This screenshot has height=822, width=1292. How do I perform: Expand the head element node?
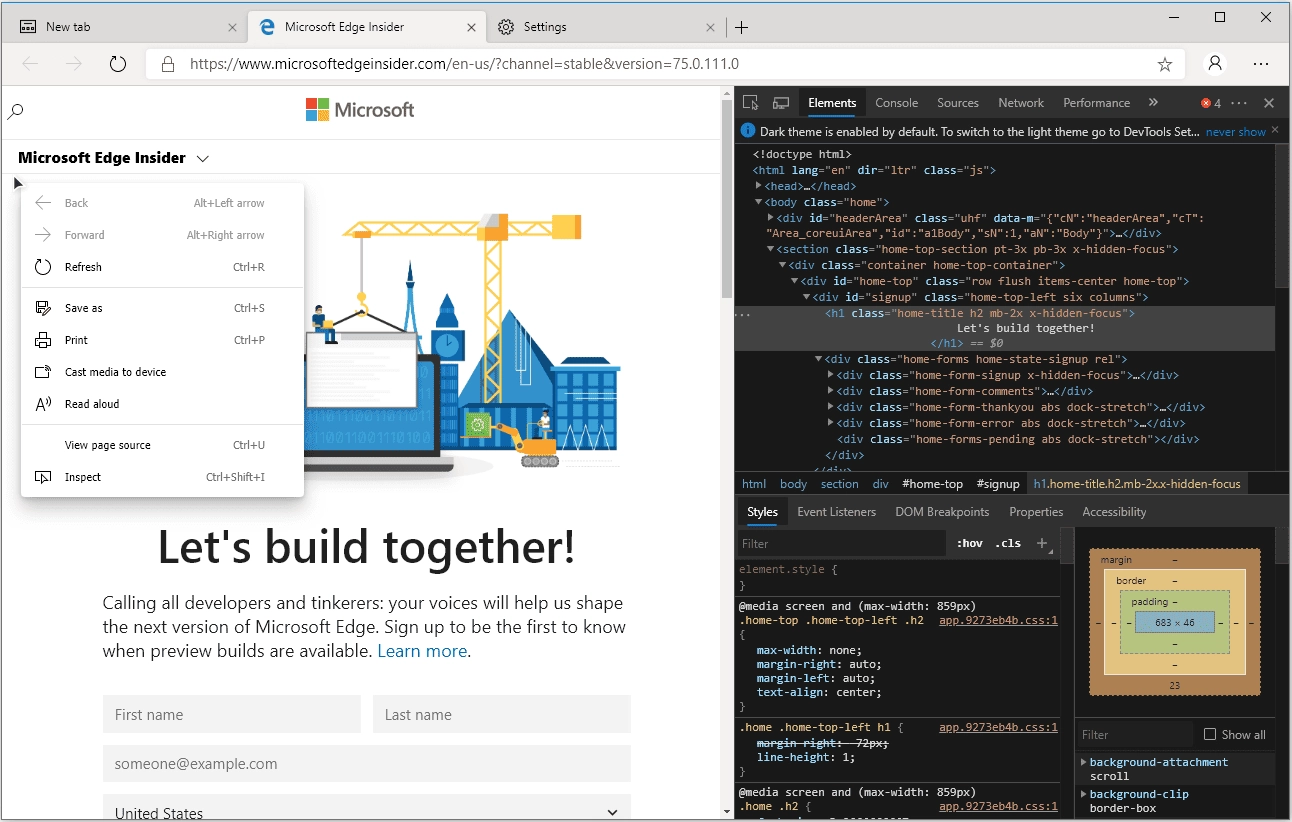(x=759, y=186)
